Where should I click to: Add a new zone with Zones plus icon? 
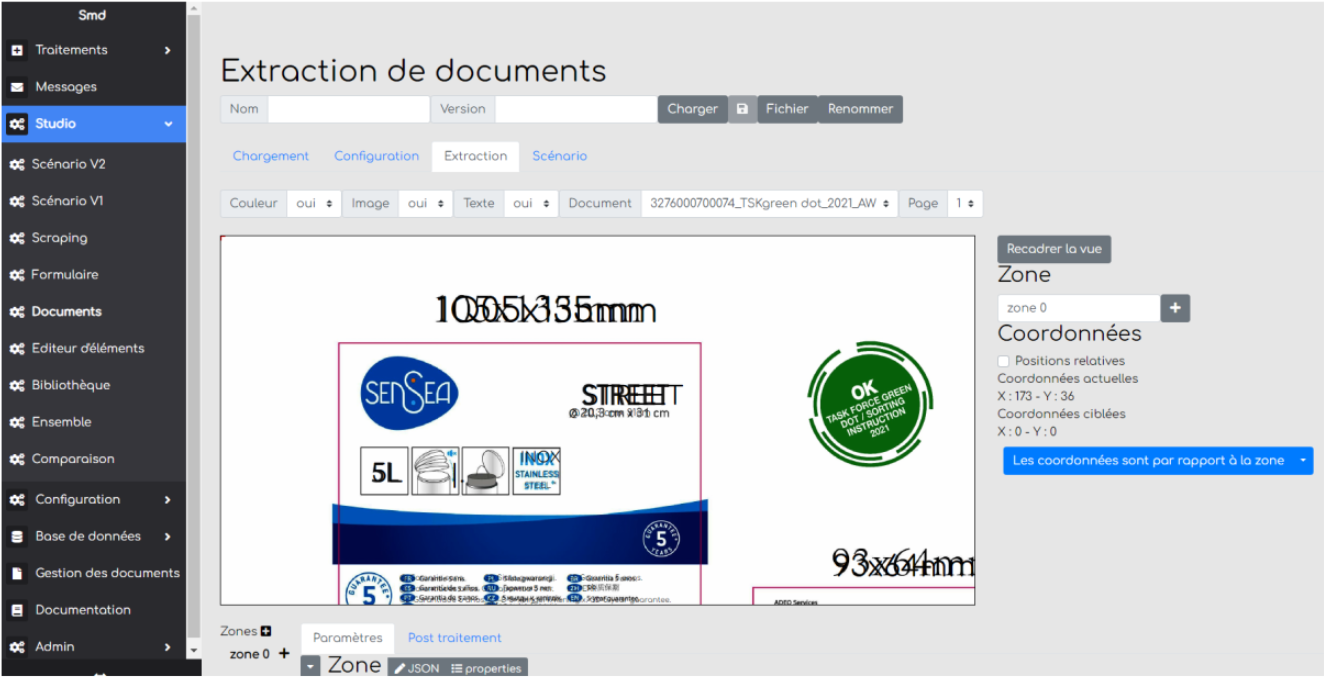[266, 631]
